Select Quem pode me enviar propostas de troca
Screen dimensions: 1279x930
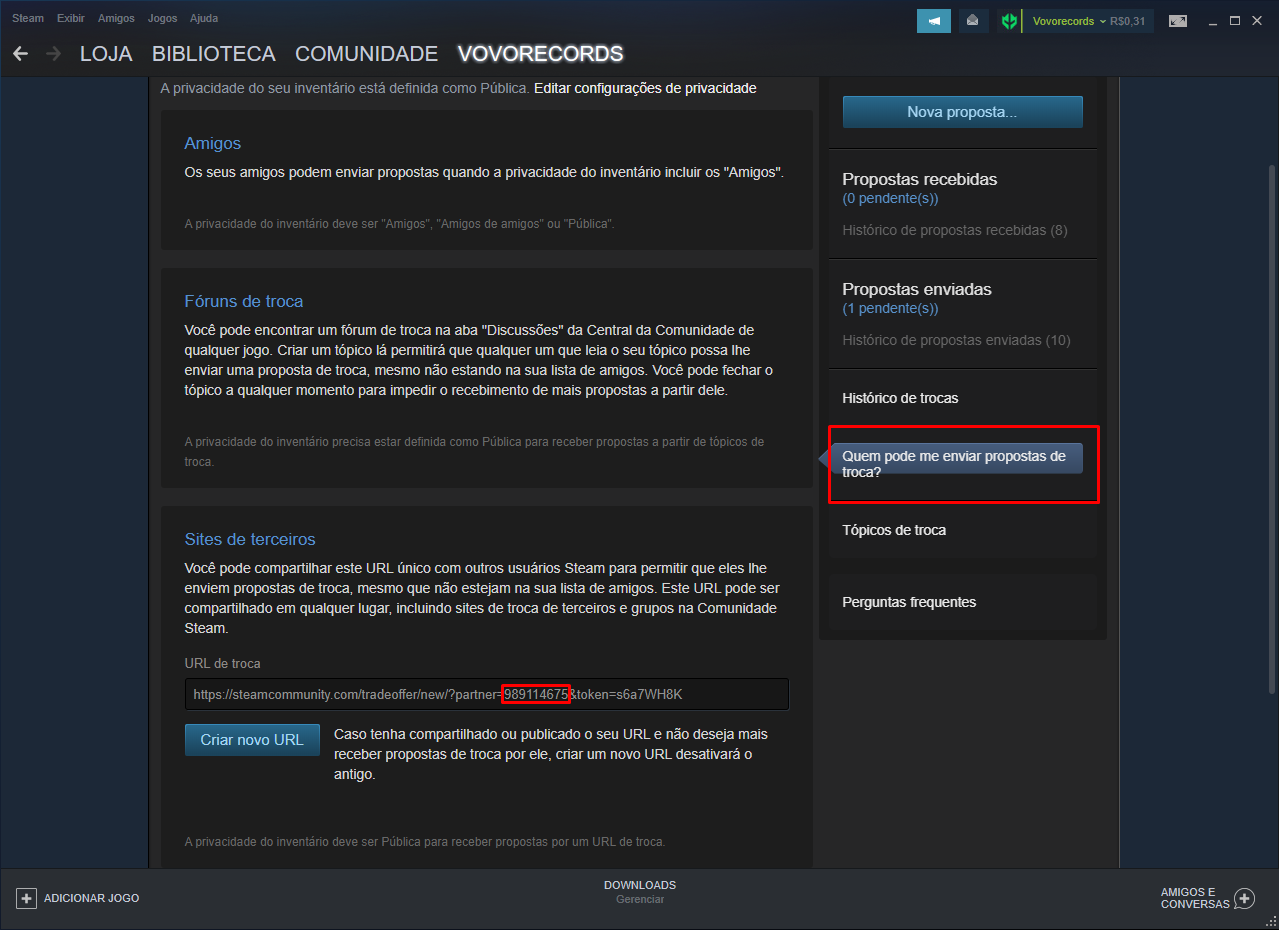(957, 464)
